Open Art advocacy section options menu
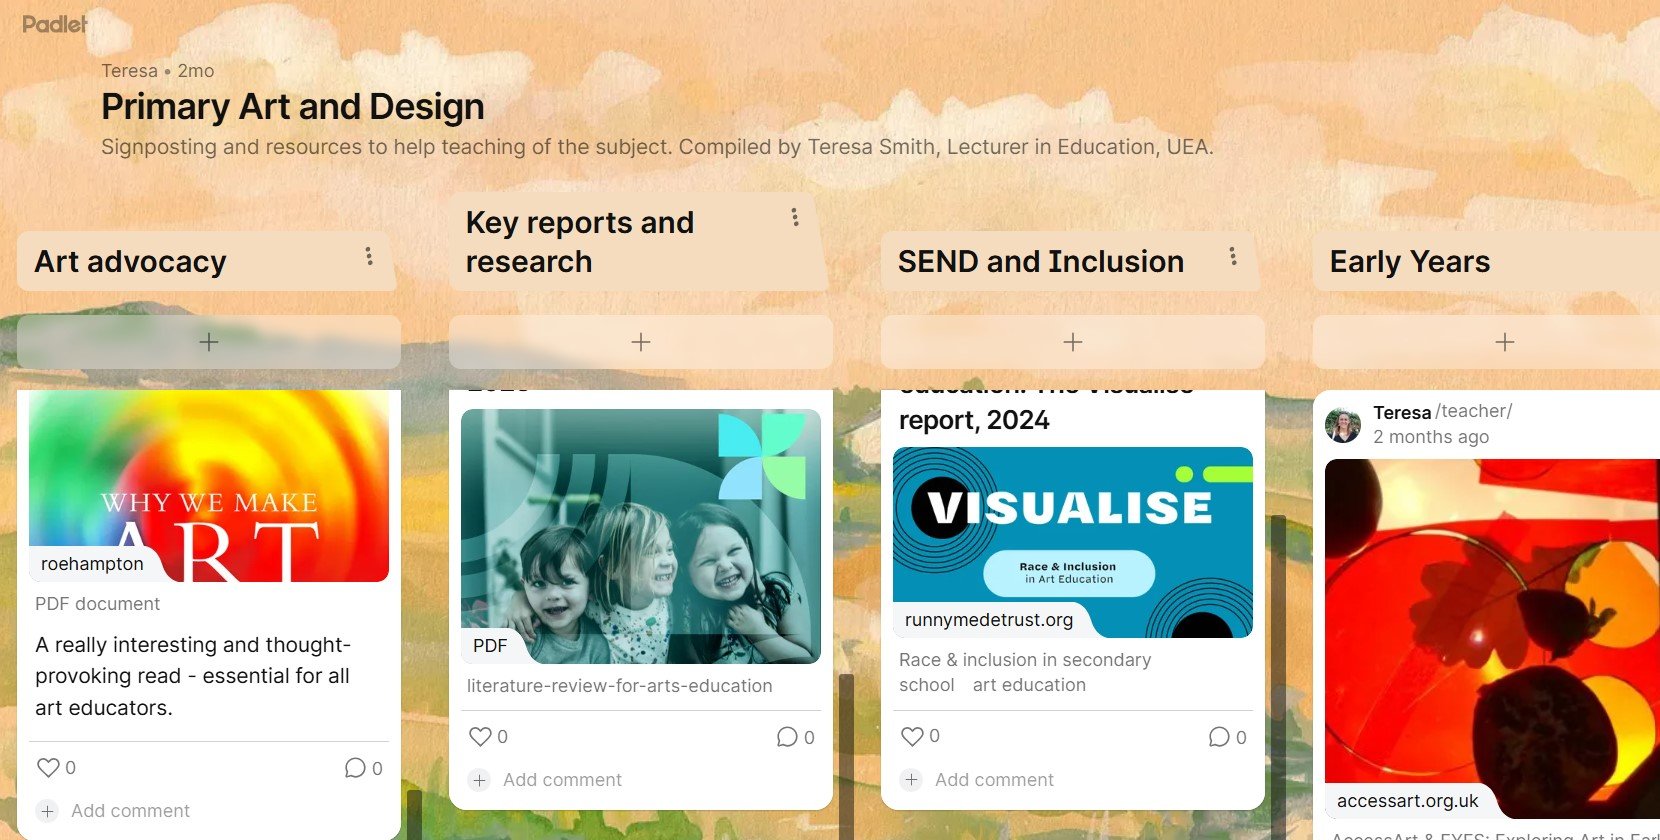Viewport: 1660px width, 840px height. point(369,256)
